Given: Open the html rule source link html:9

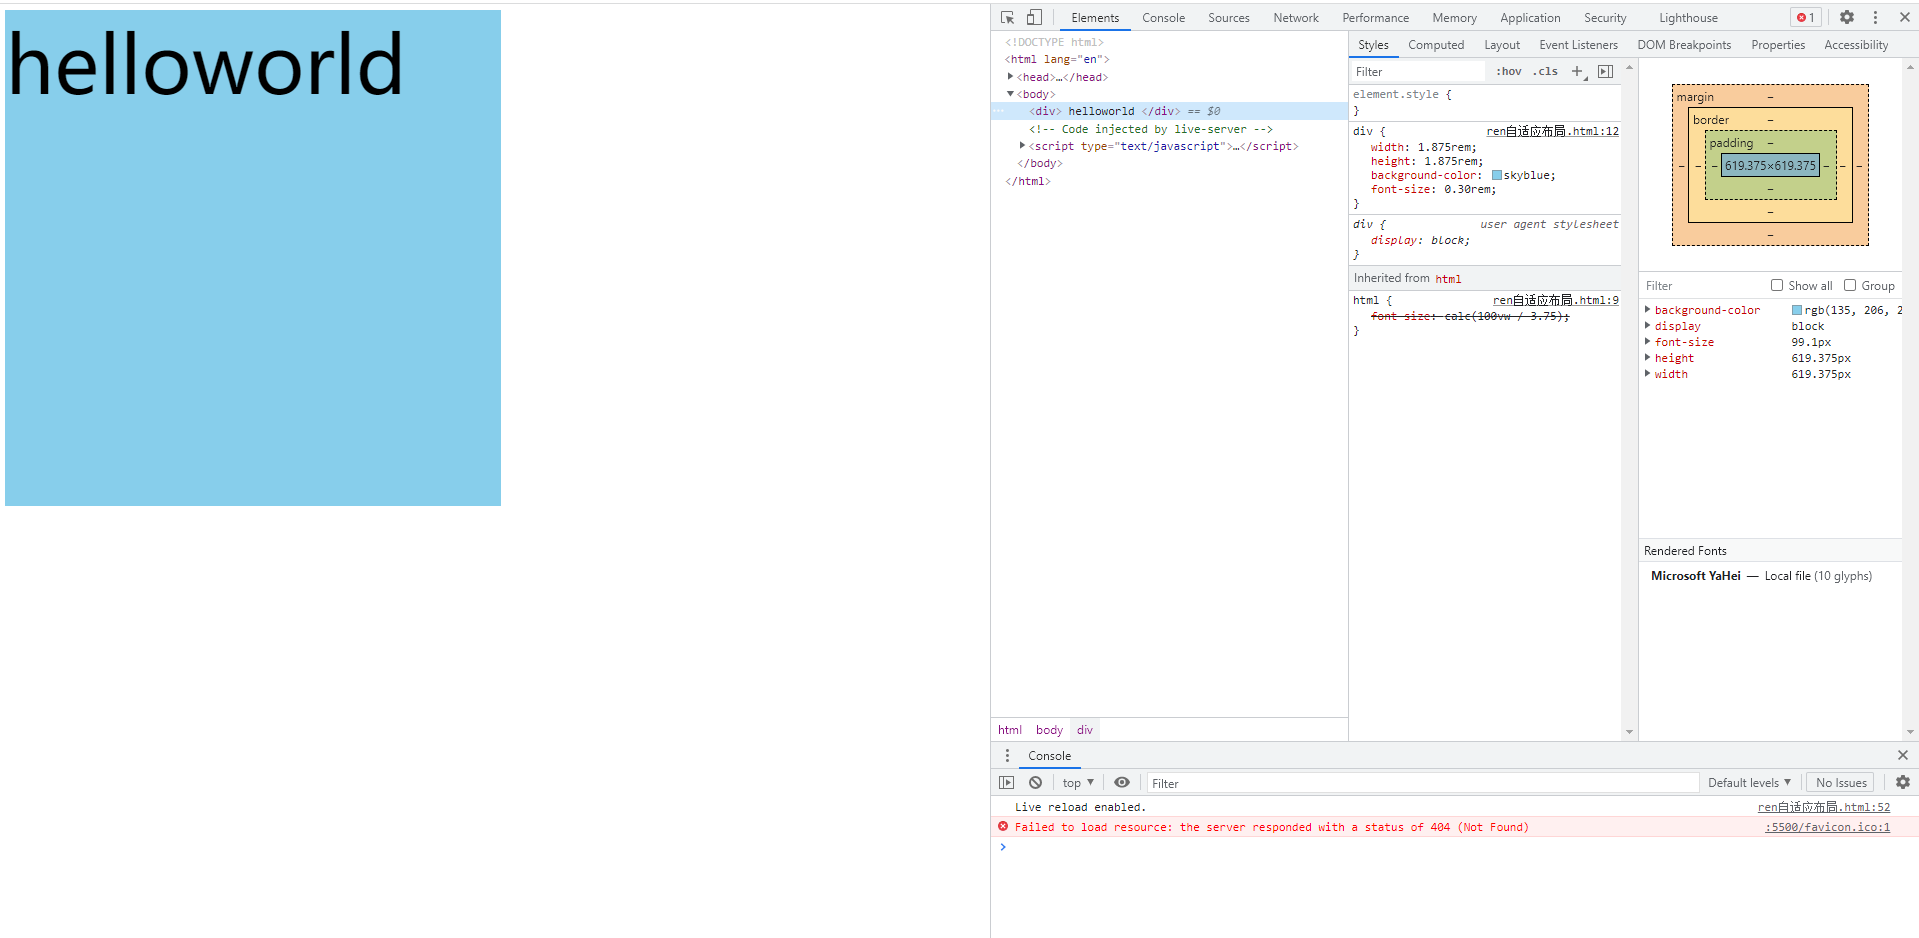Looking at the screenshot, I should [1556, 300].
